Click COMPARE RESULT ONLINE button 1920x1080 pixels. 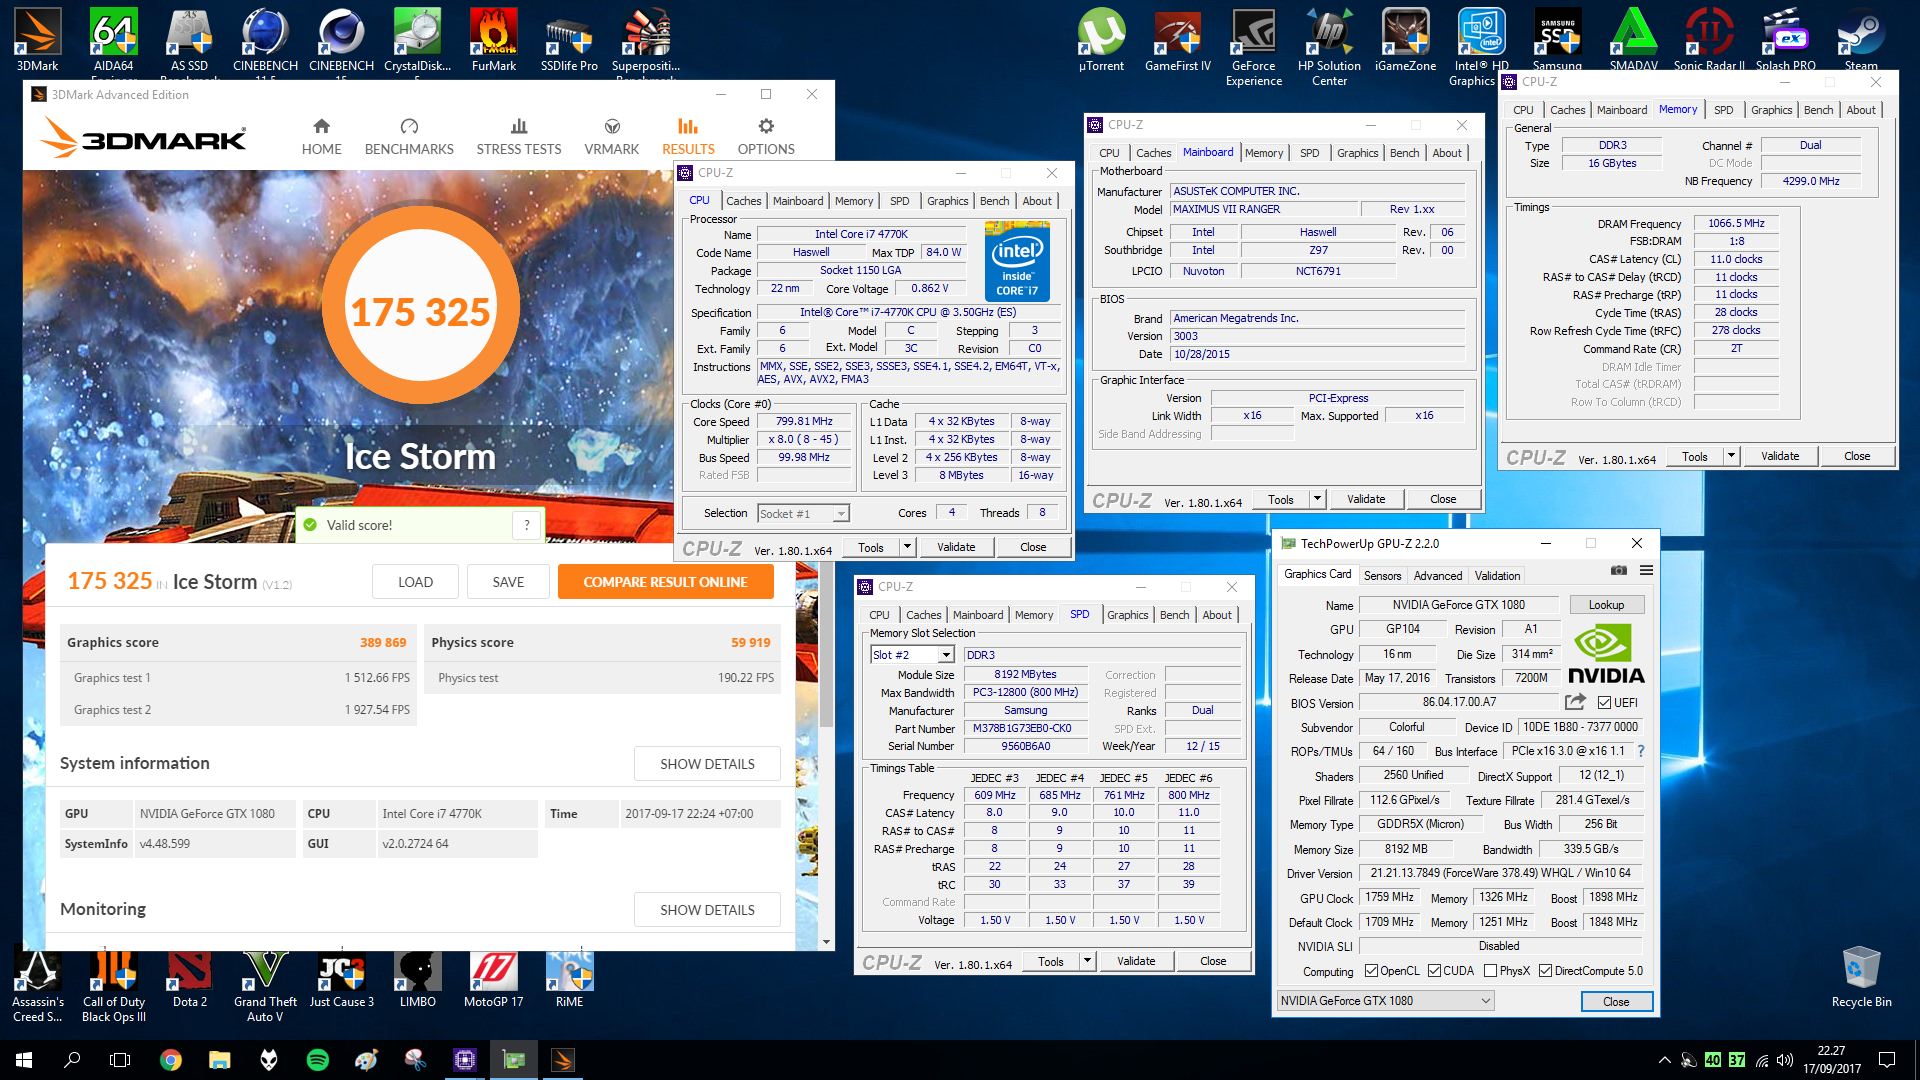[x=665, y=582]
